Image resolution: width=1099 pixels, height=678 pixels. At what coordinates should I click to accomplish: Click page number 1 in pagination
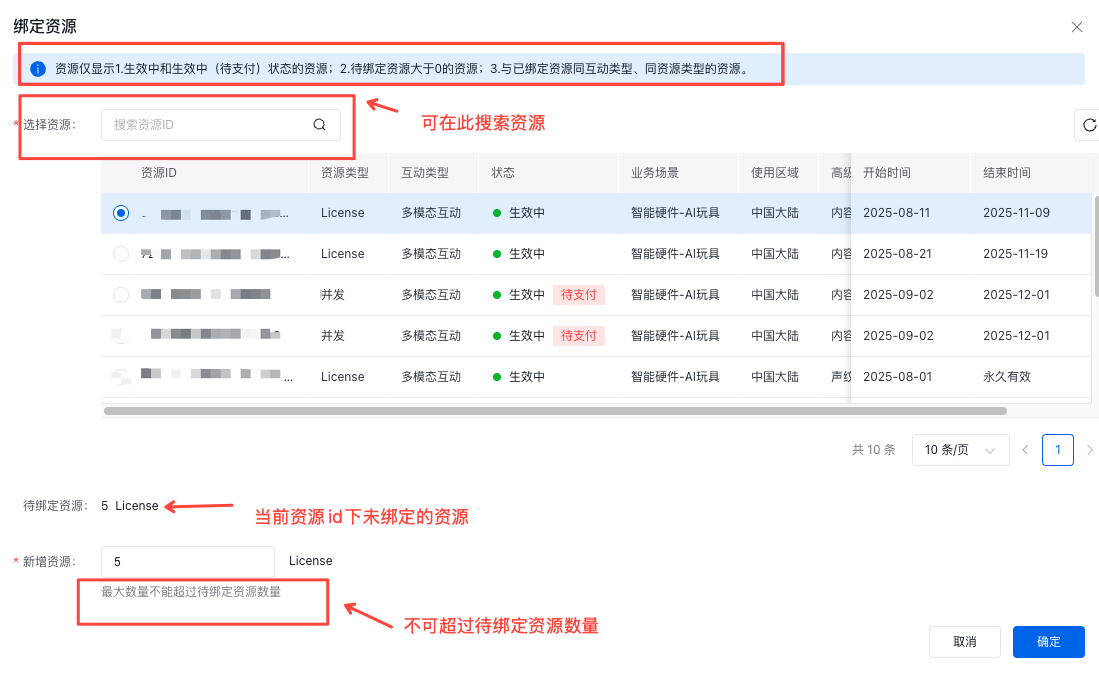pyautogui.click(x=1057, y=450)
